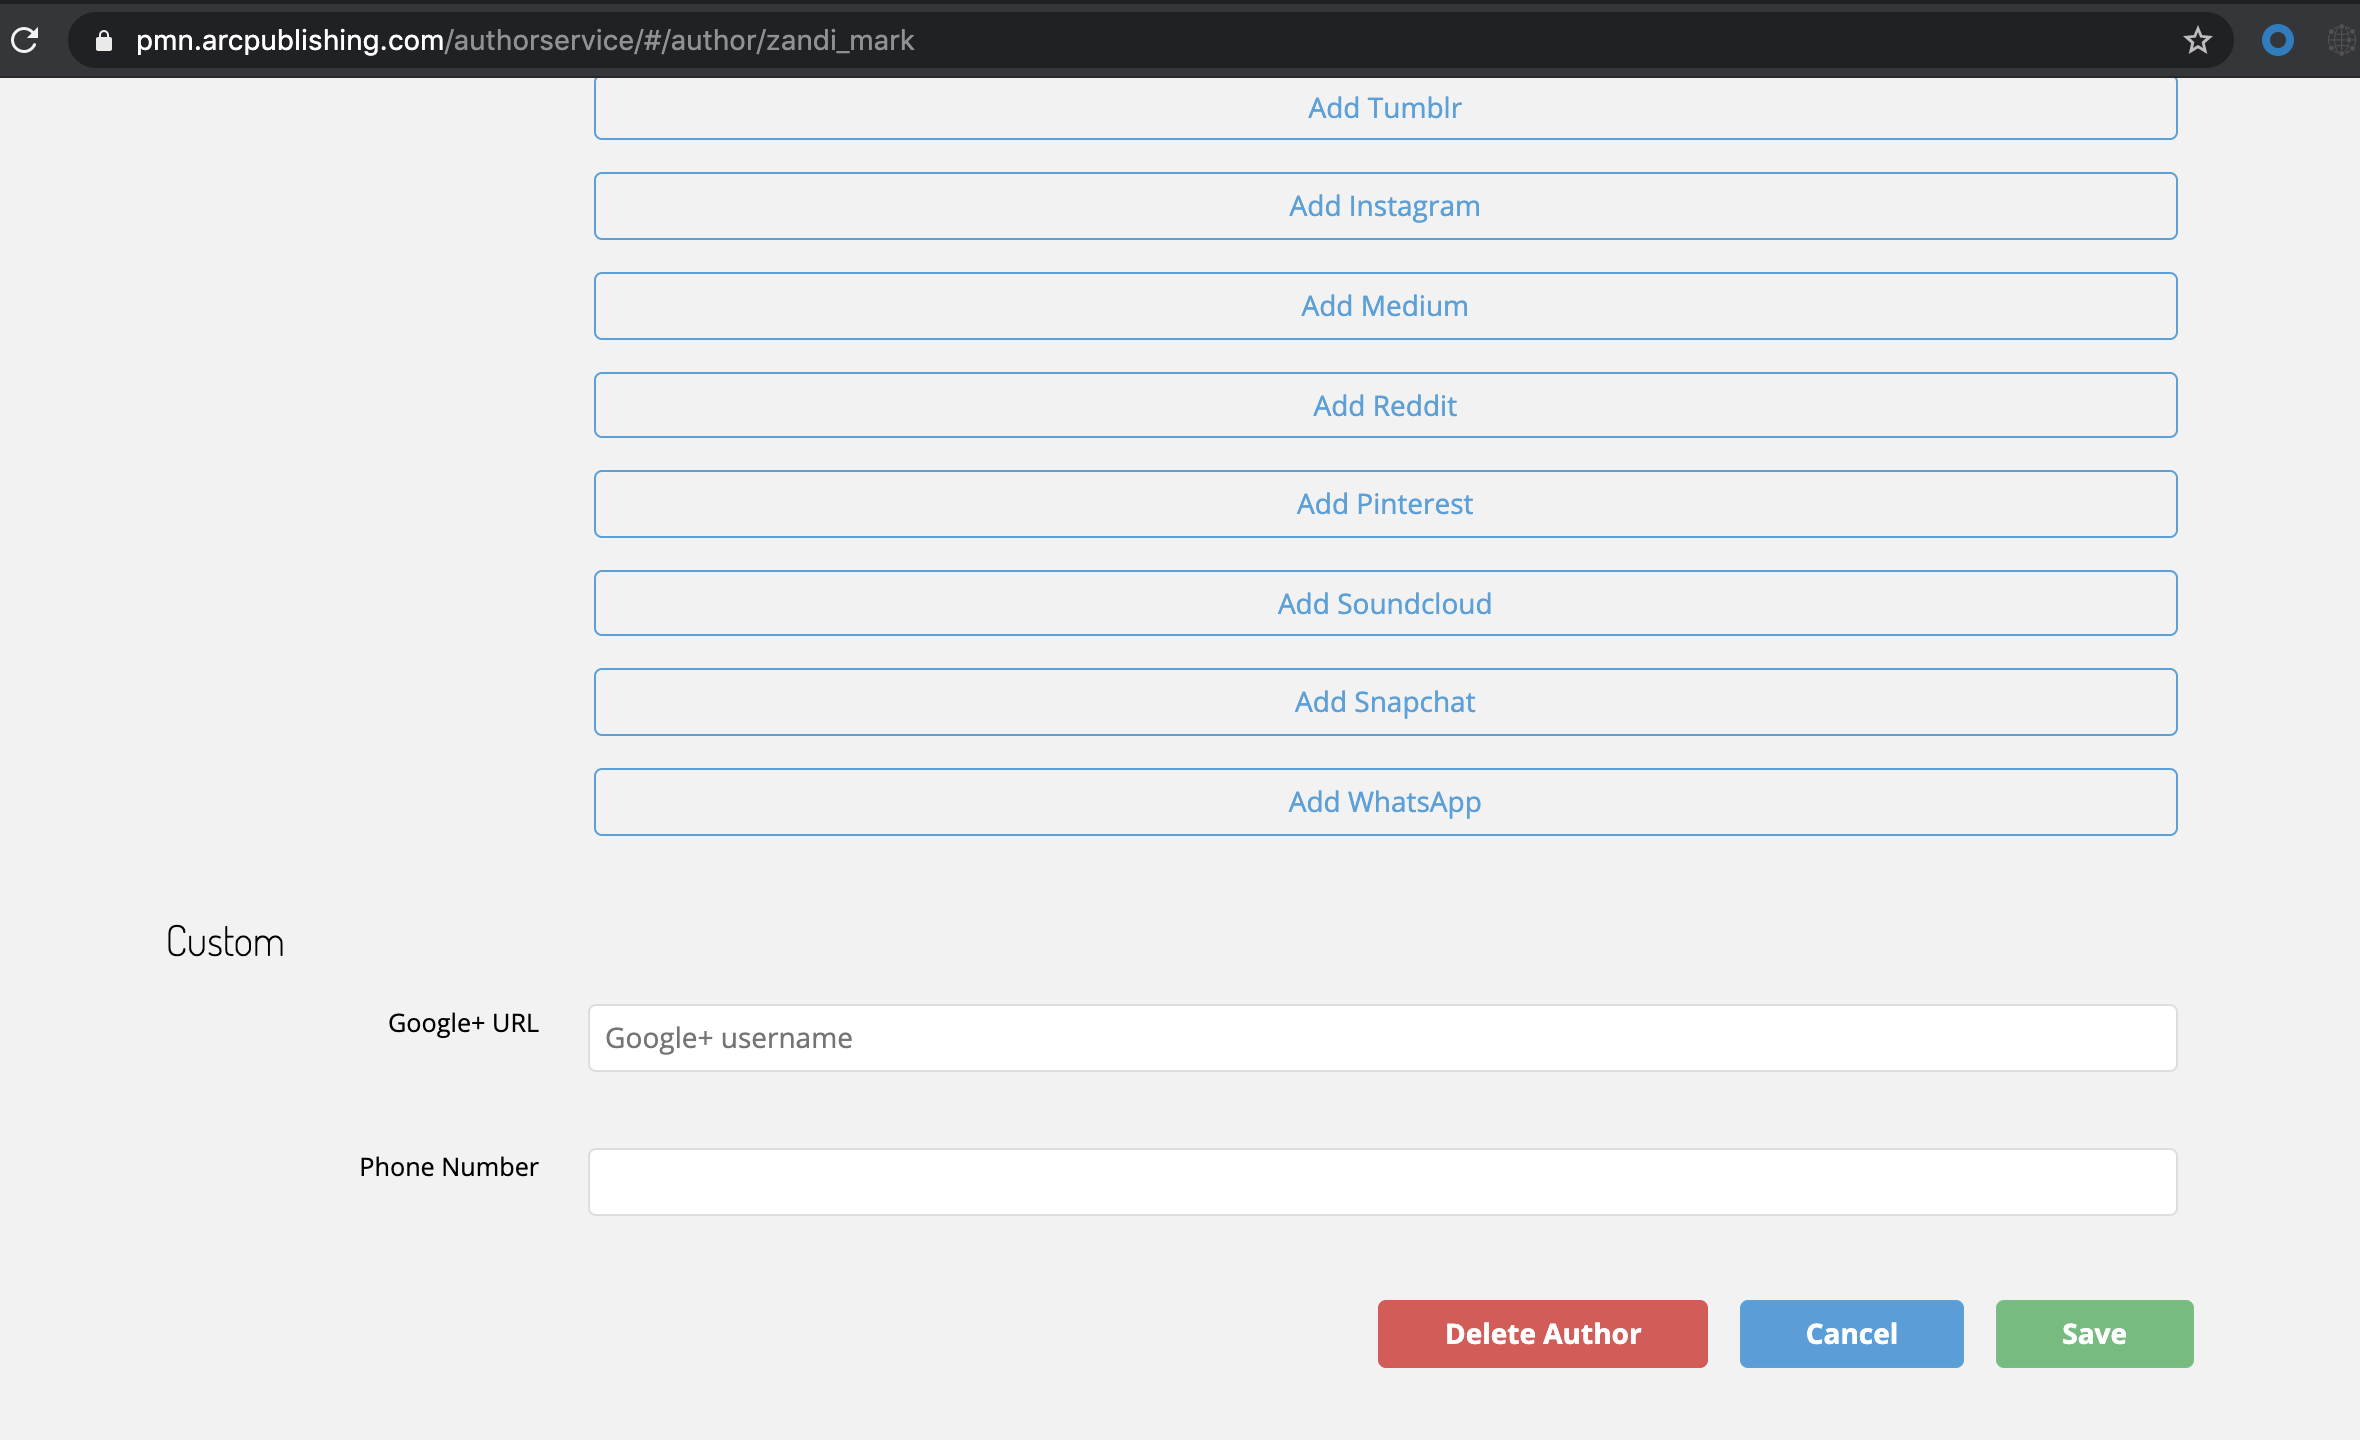Add a Tumblr account
Image resolution: width=2360 pixels, height=1440 pixels.
[1385, 107]
